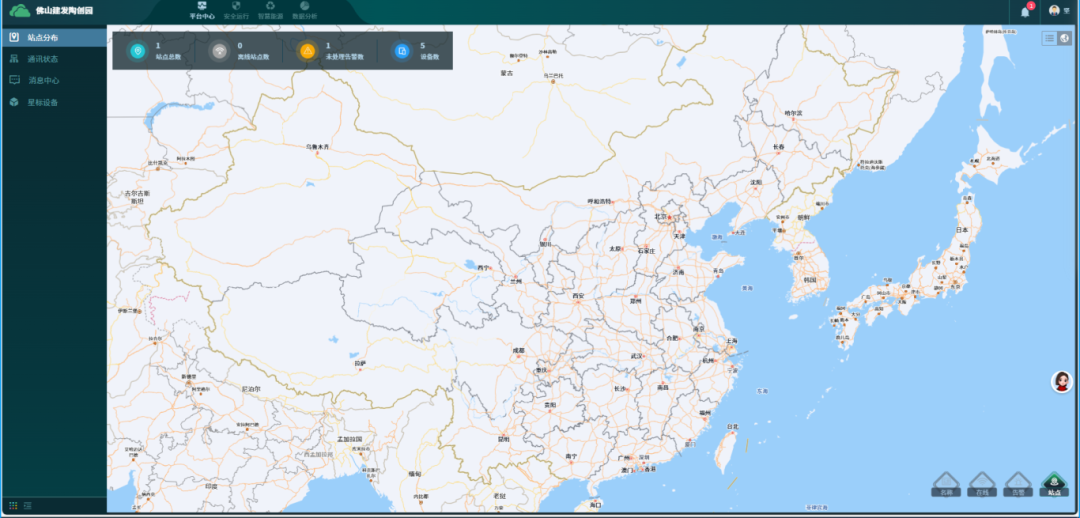Viewport: 1080px width, 518px height.
Task: Click the grid apps icon at sidebar bottom
Action: coord(14,506)
